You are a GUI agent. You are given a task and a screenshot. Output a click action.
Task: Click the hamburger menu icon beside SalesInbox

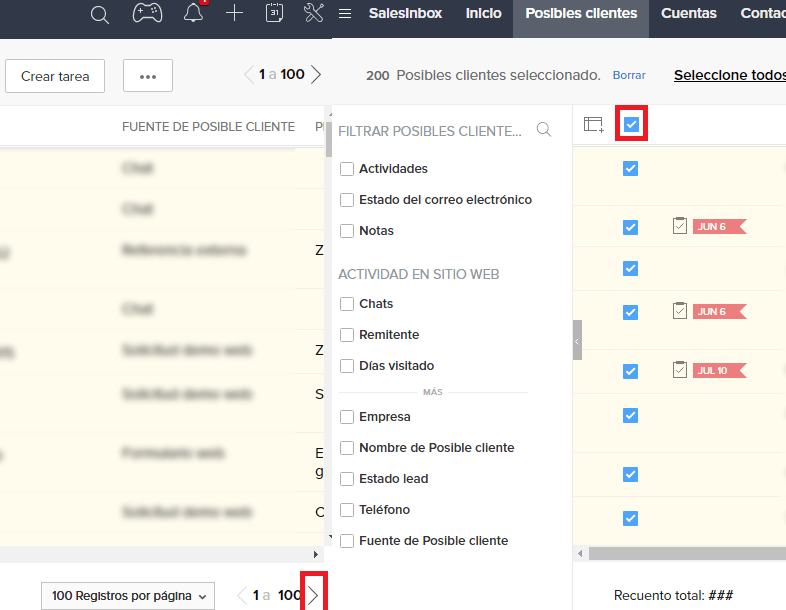(345, 13)
